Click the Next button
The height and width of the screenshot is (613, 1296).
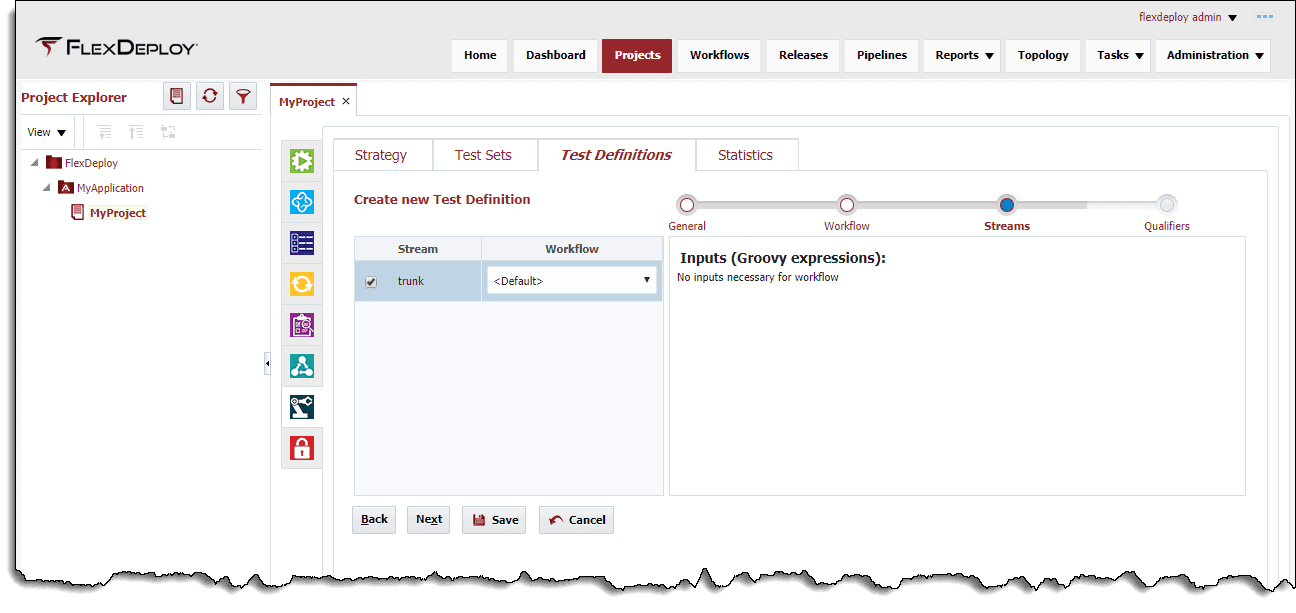(429, 519)
